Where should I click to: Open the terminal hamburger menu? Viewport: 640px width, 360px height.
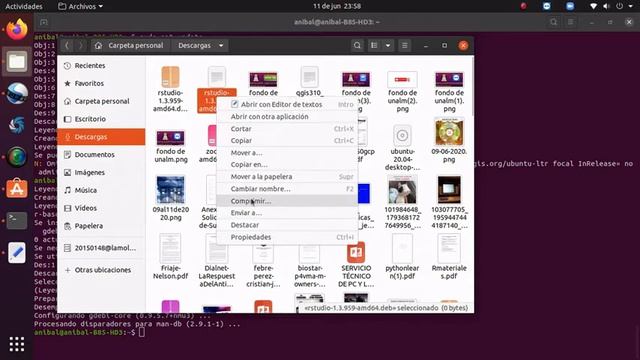click(x=571, y=22)
